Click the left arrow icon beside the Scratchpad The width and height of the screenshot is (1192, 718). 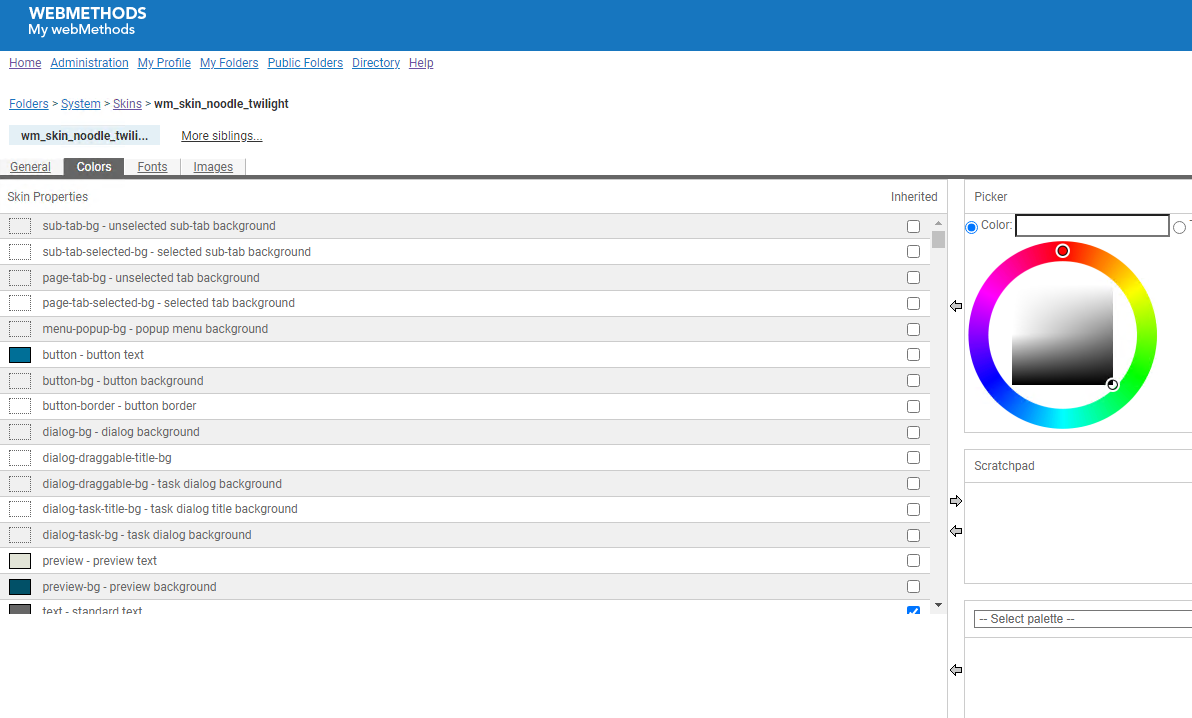[956, 531]
